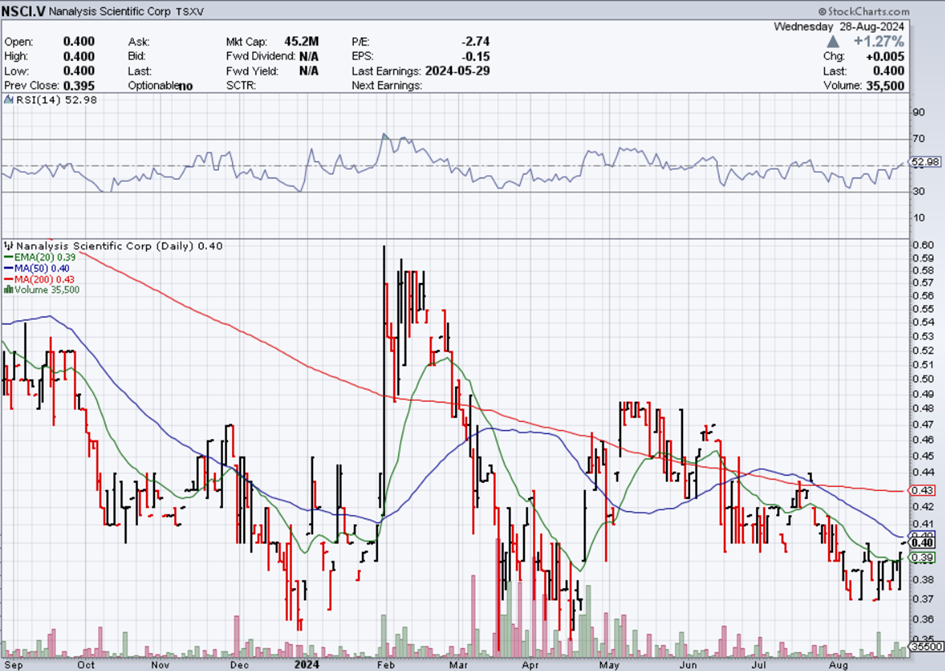Click the TSXV exchange label
Screen dimensions: 945x671
coord(190,12)
